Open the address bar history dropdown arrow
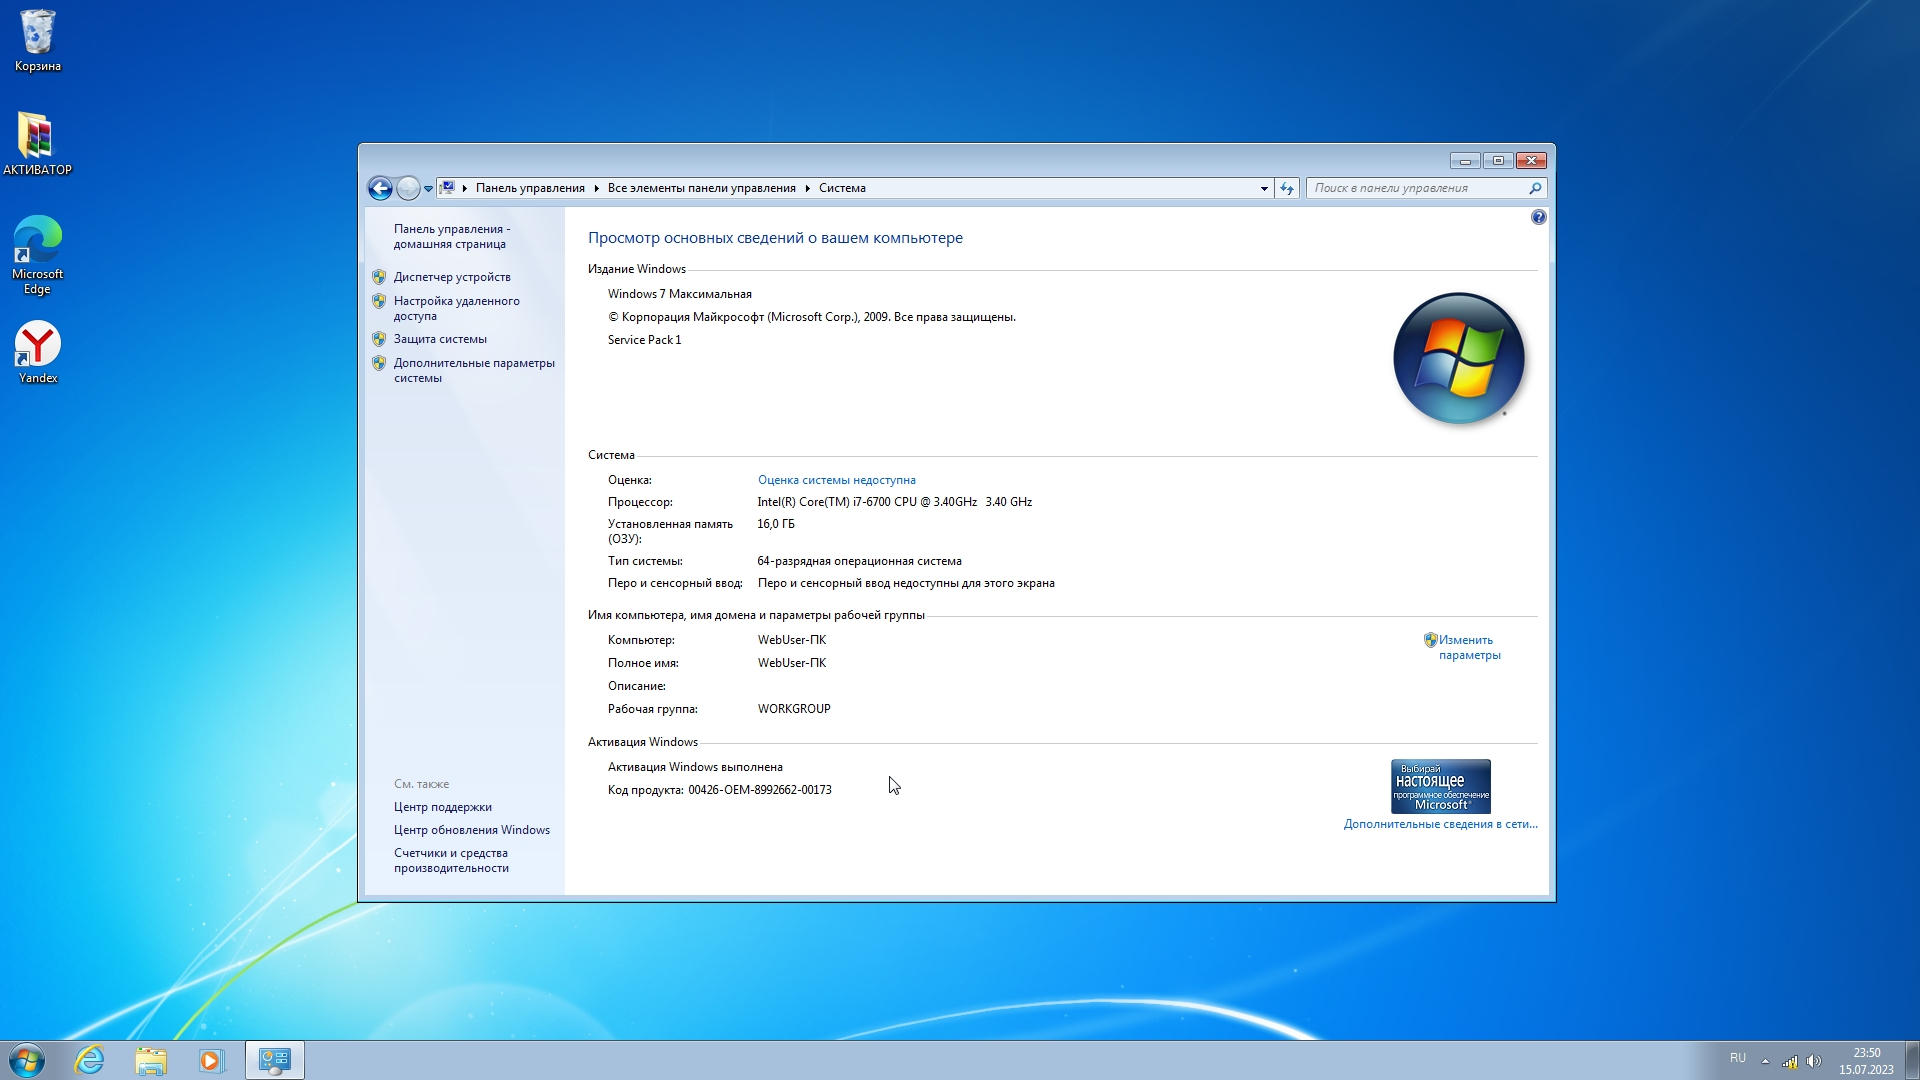Screen dimensions: 1920x1080 (x=1264, y=188)
